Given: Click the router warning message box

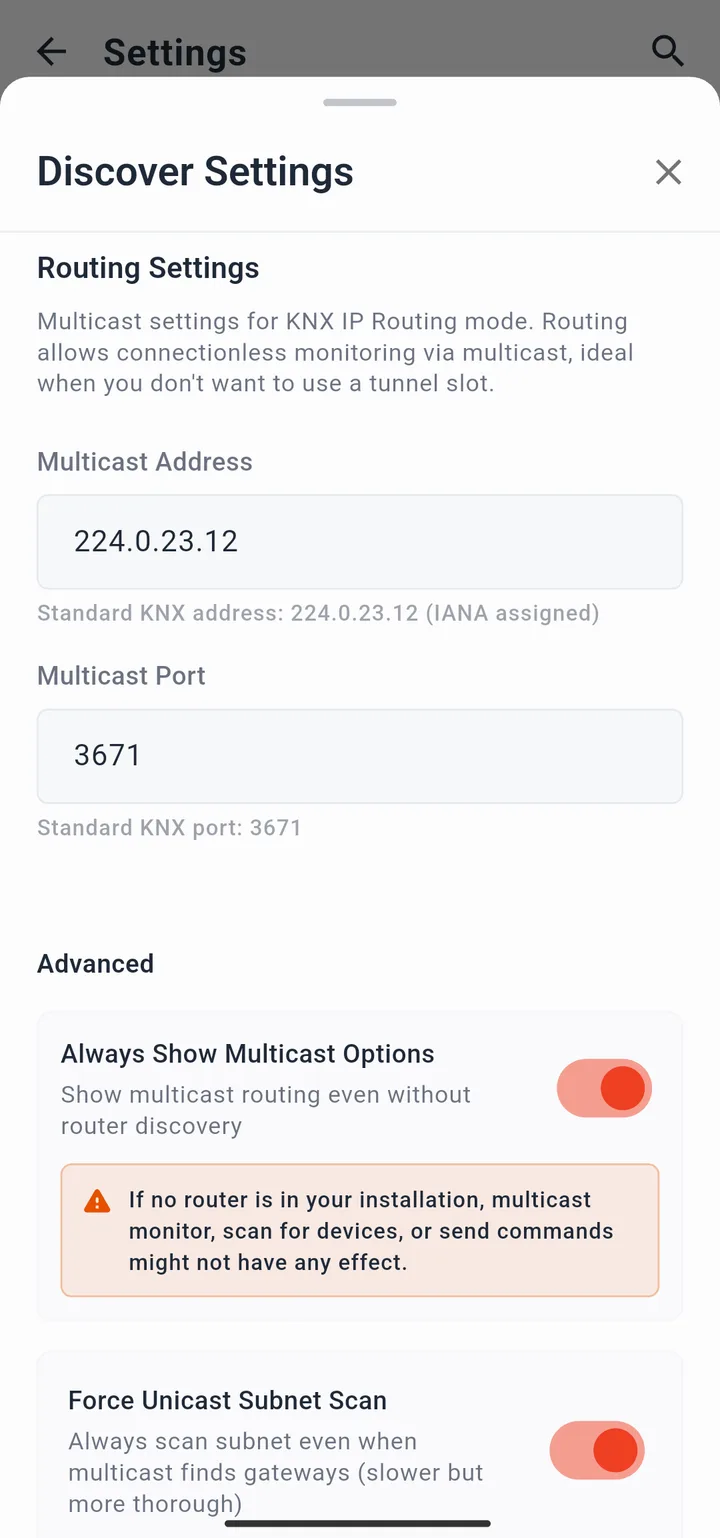Looking at the screenshot, I should click(x=360, y=1230).
